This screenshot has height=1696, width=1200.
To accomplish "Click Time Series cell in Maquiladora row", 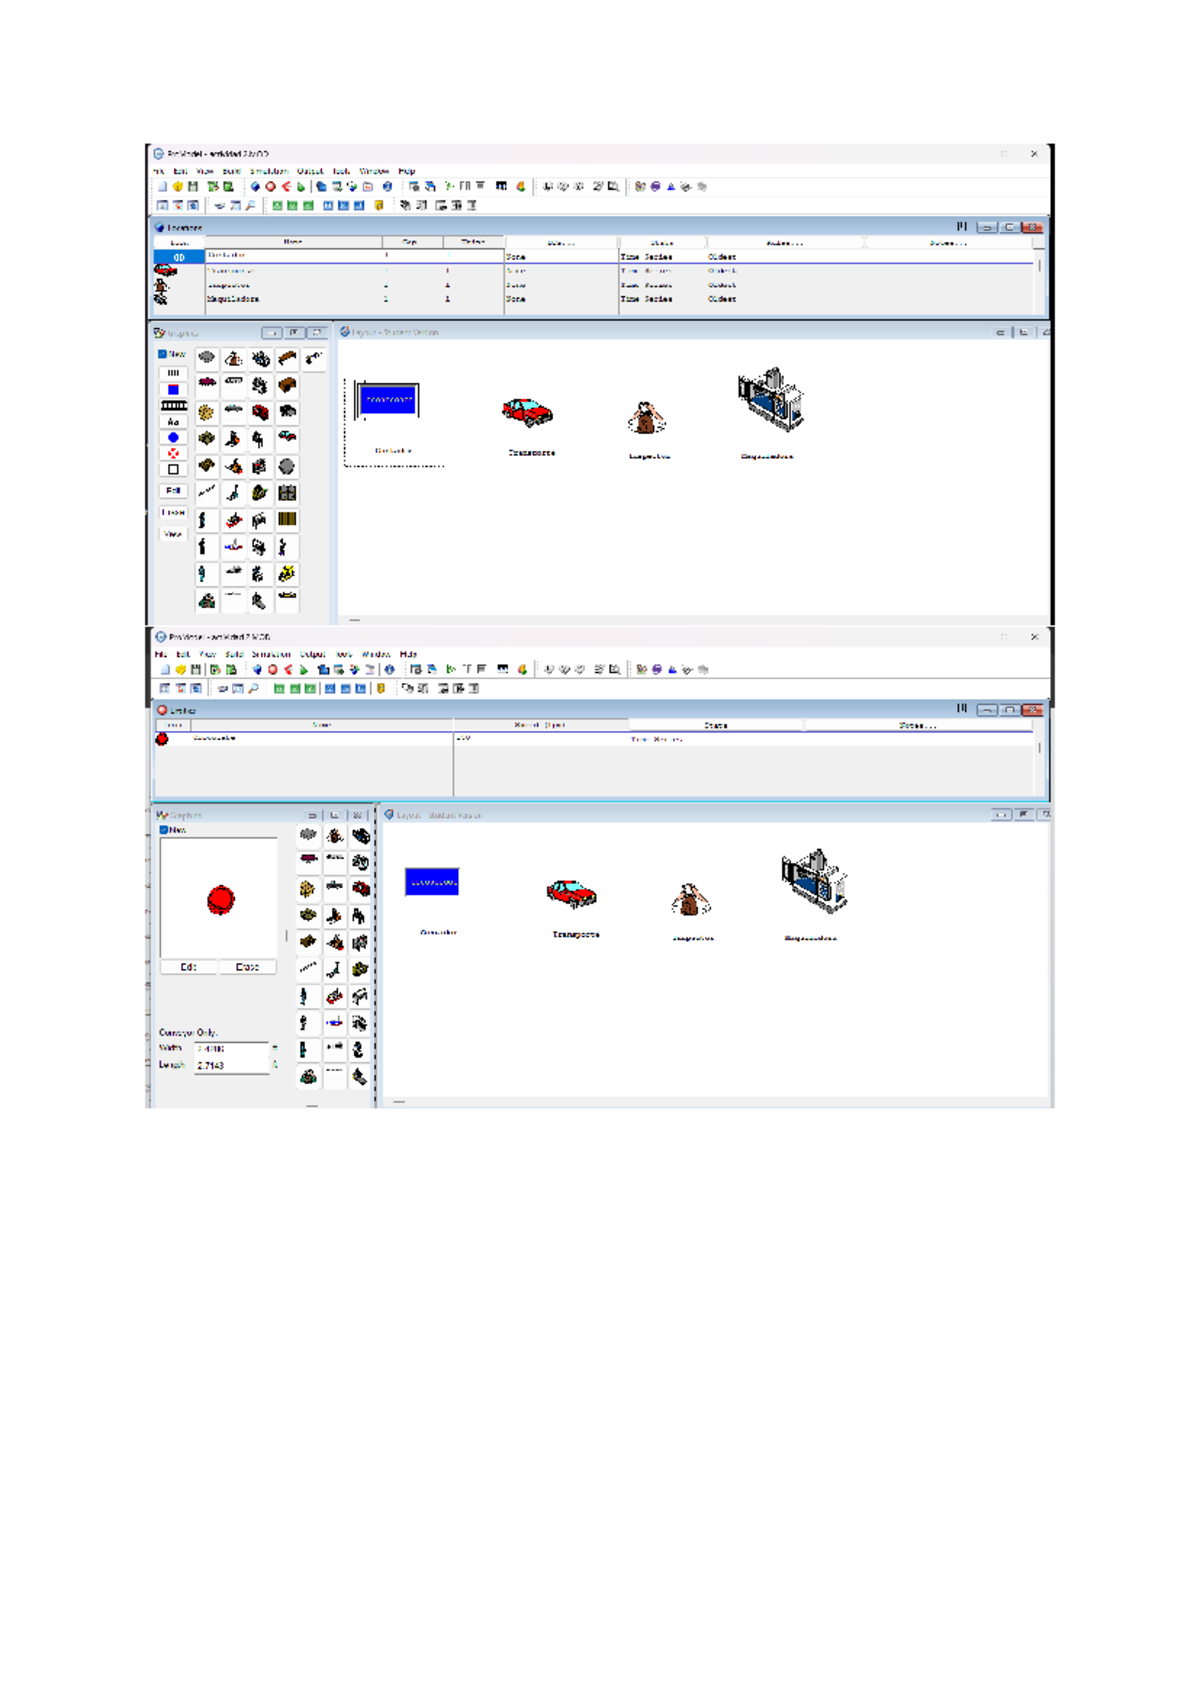I will (662, 299).
